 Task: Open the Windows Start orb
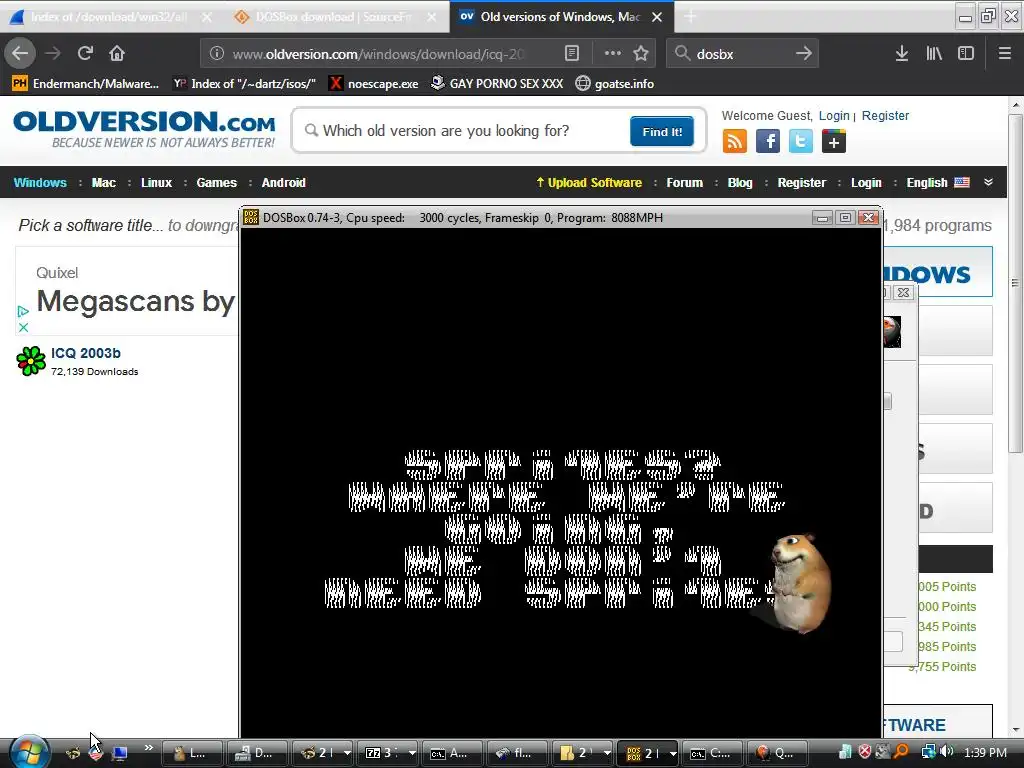pyautogui.click(x=29, y=752)
